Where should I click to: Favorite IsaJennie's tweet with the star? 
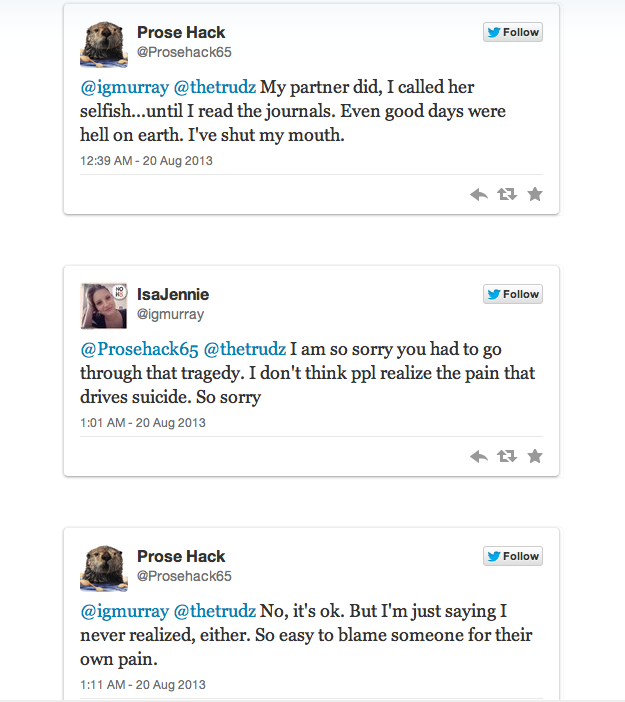coord(535,457)
